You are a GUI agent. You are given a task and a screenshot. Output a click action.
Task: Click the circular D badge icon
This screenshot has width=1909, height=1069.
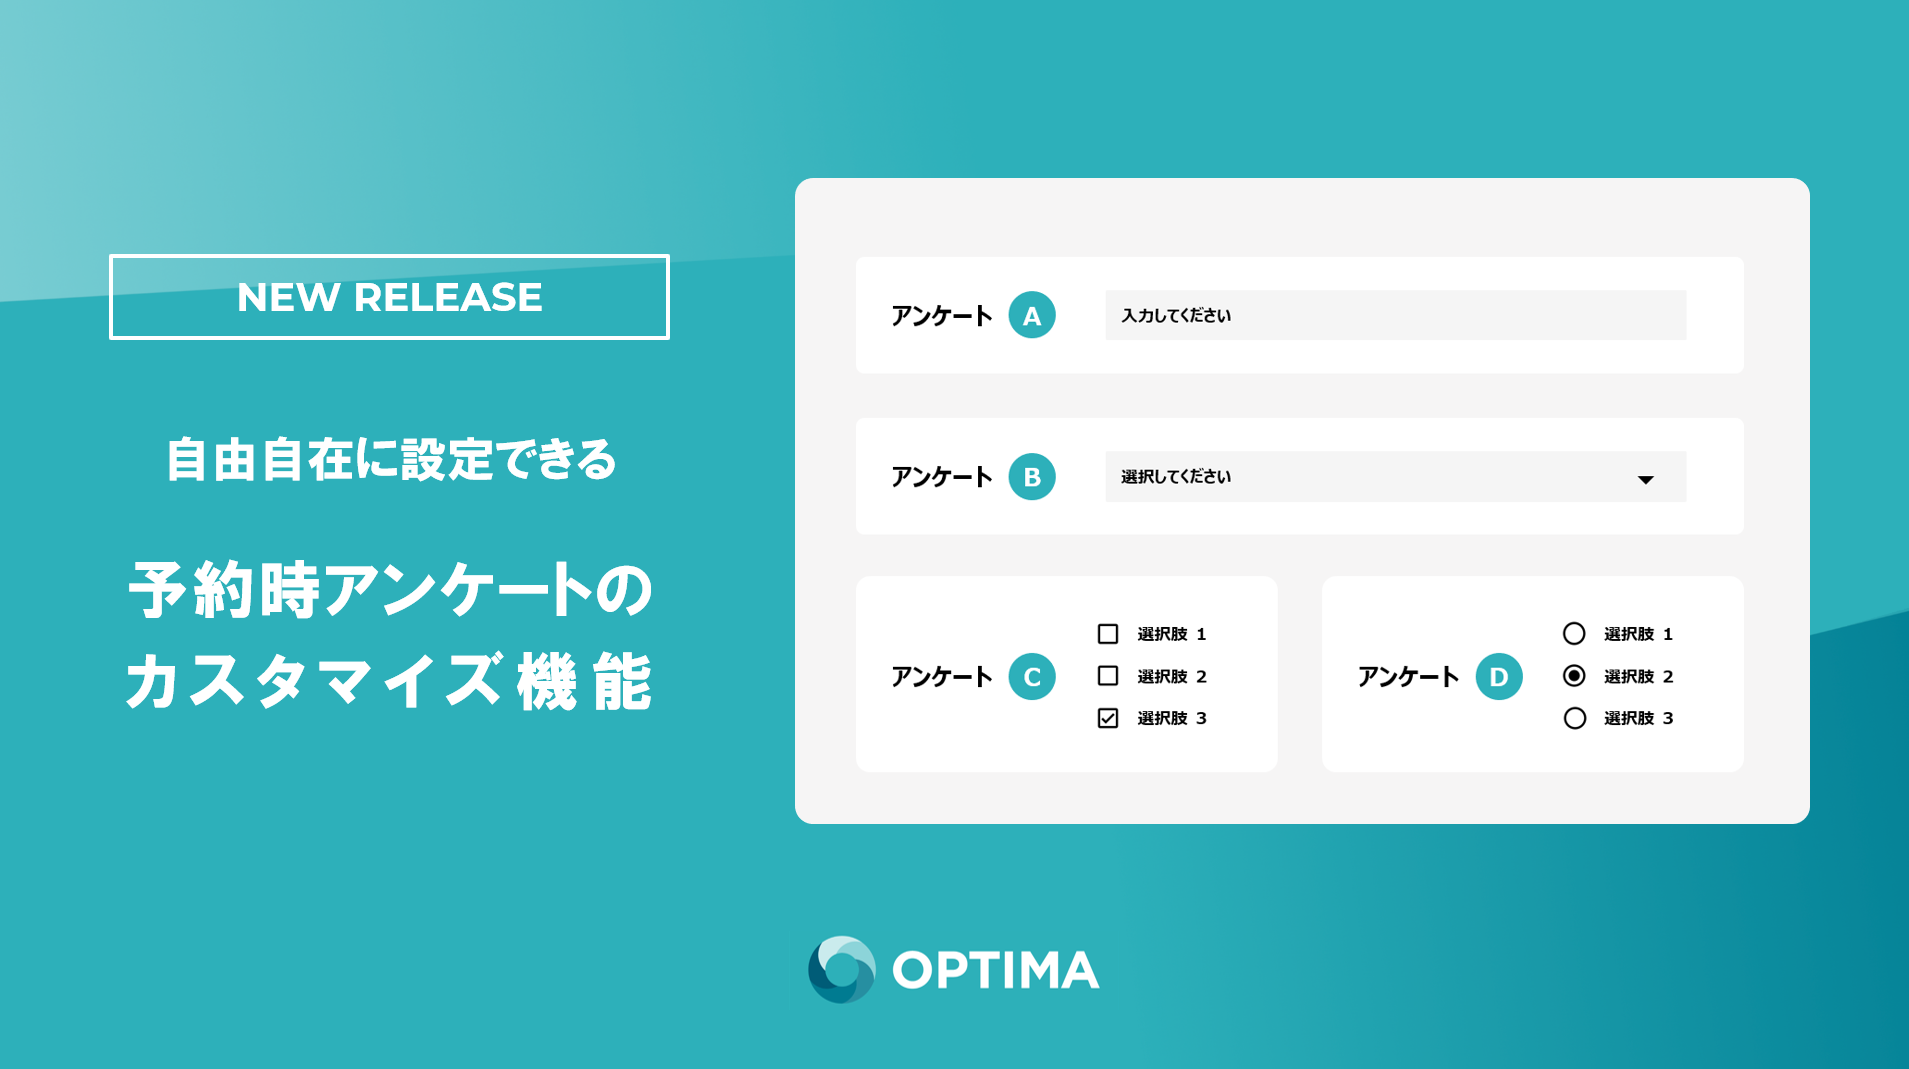pyautogui.click(x=1499, y=676)
